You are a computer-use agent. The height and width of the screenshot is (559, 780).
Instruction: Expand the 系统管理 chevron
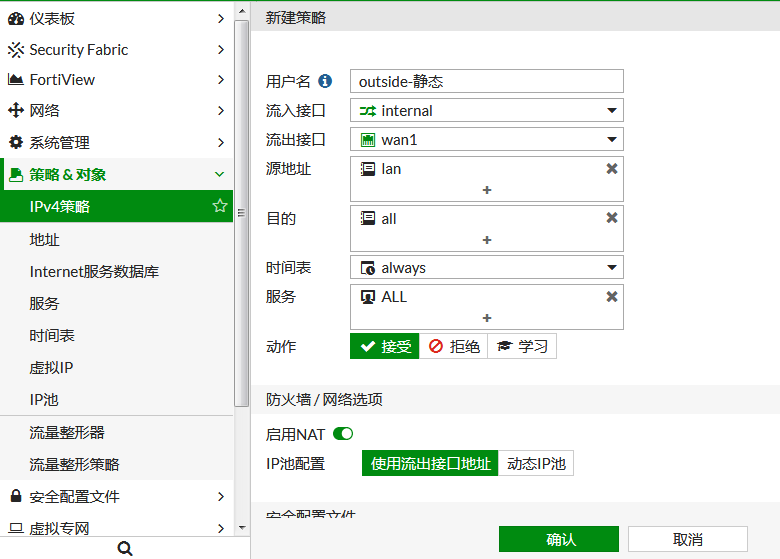[x=221, y=143]
